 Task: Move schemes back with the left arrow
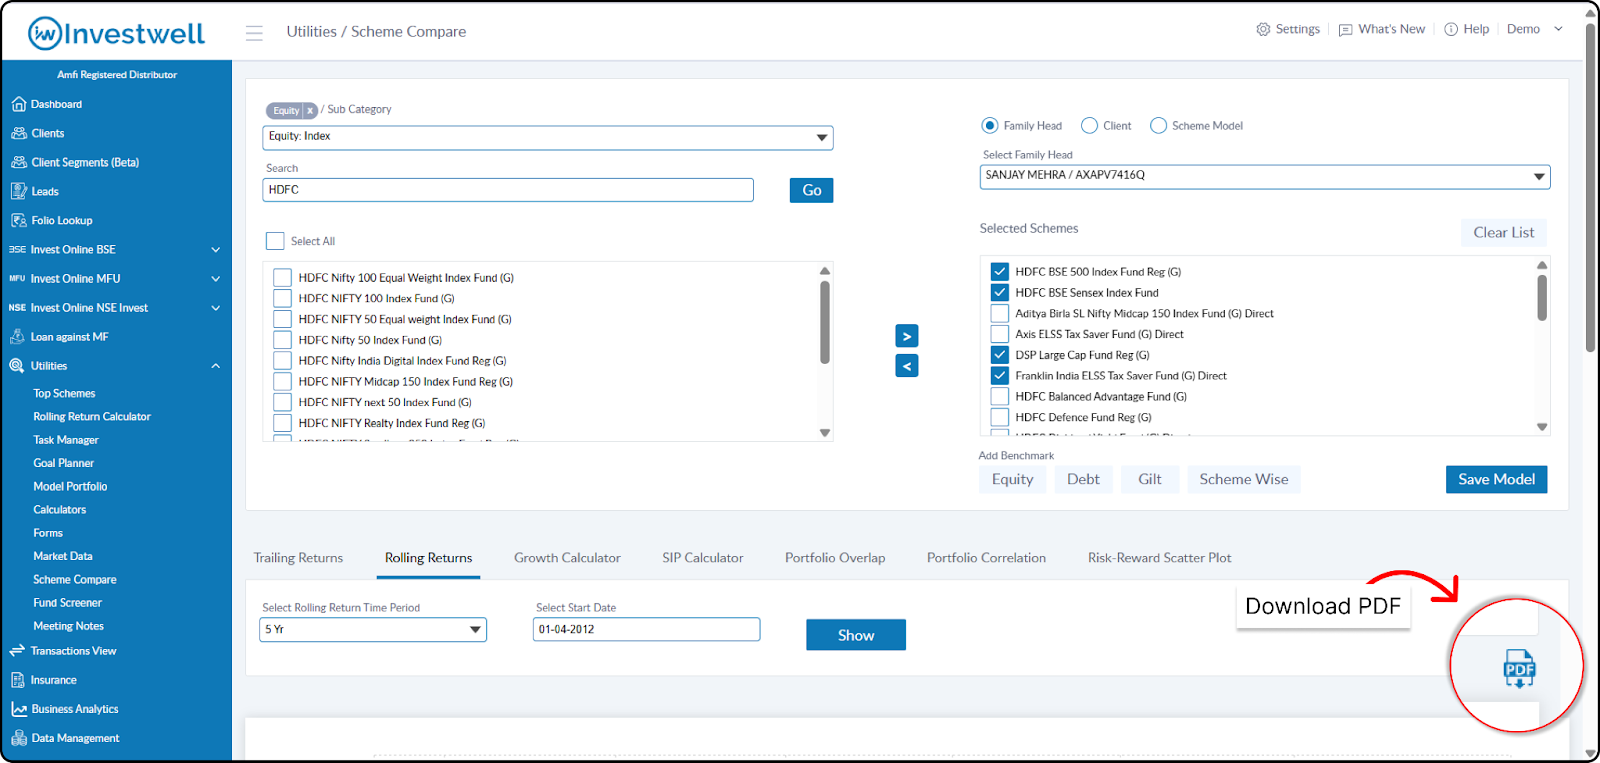point(907,366)
